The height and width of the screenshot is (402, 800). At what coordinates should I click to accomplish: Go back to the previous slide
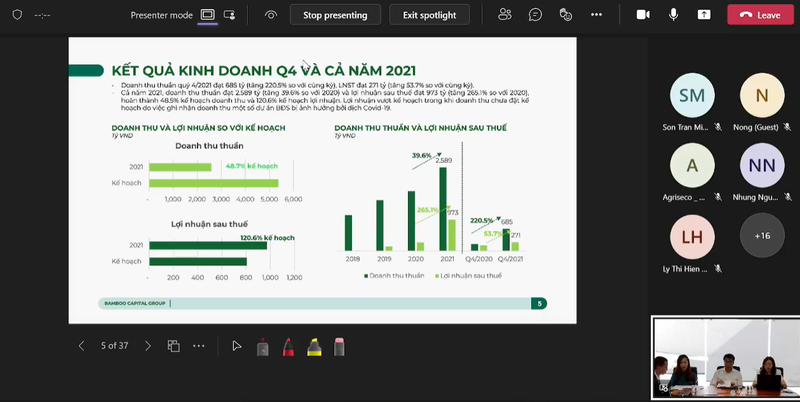(82, 346)
